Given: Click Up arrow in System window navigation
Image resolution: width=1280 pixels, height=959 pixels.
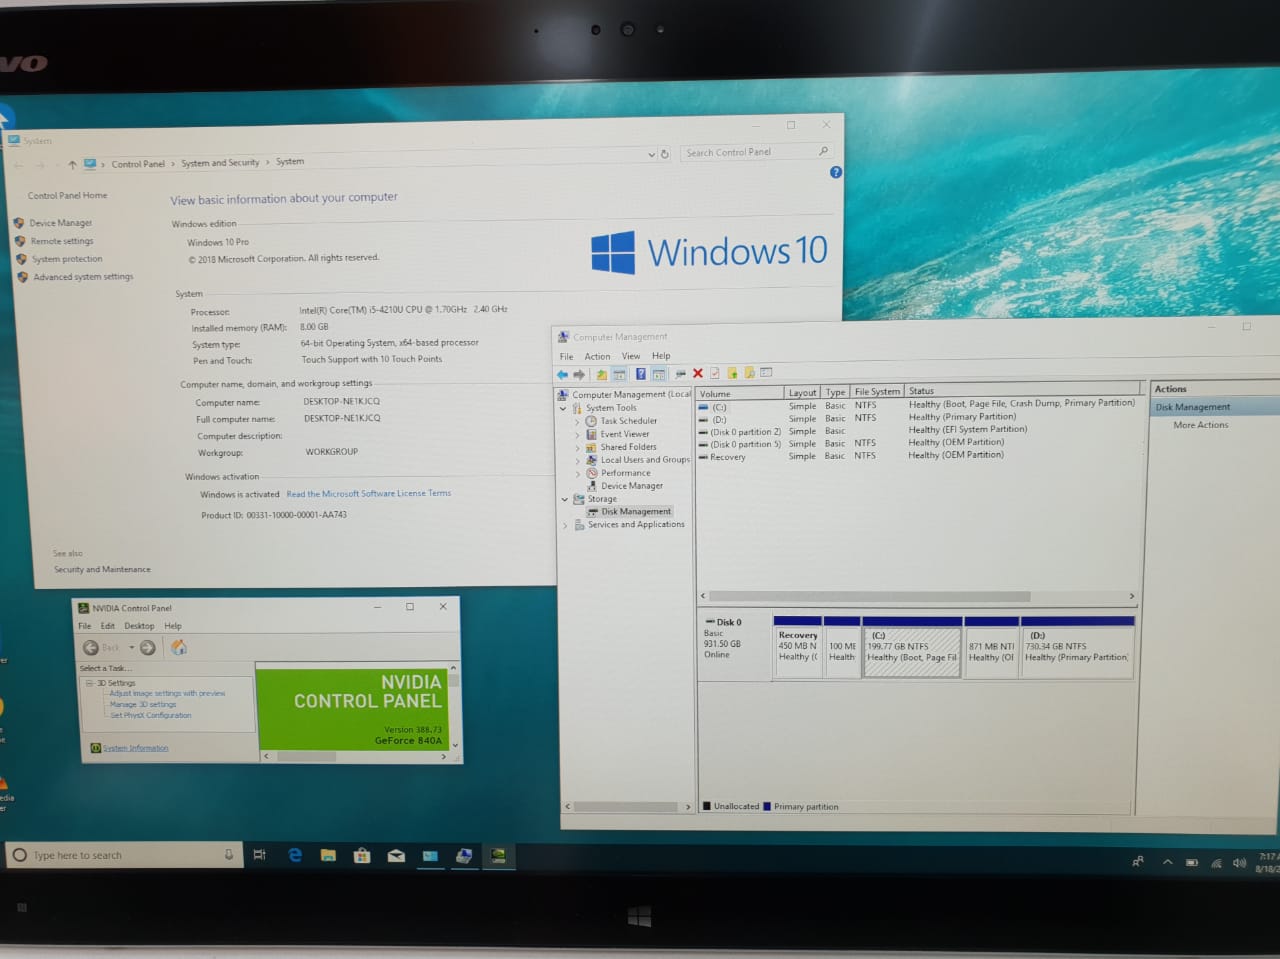Looking at the screenshot, I should click(x=72, y=164).
